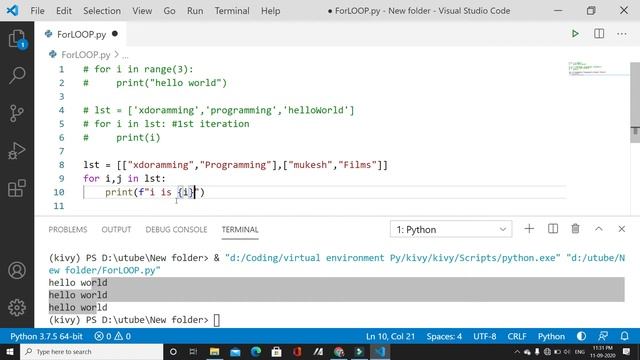Show hidden system tray icons
The image size is (640, 360).
pos(517,352)
